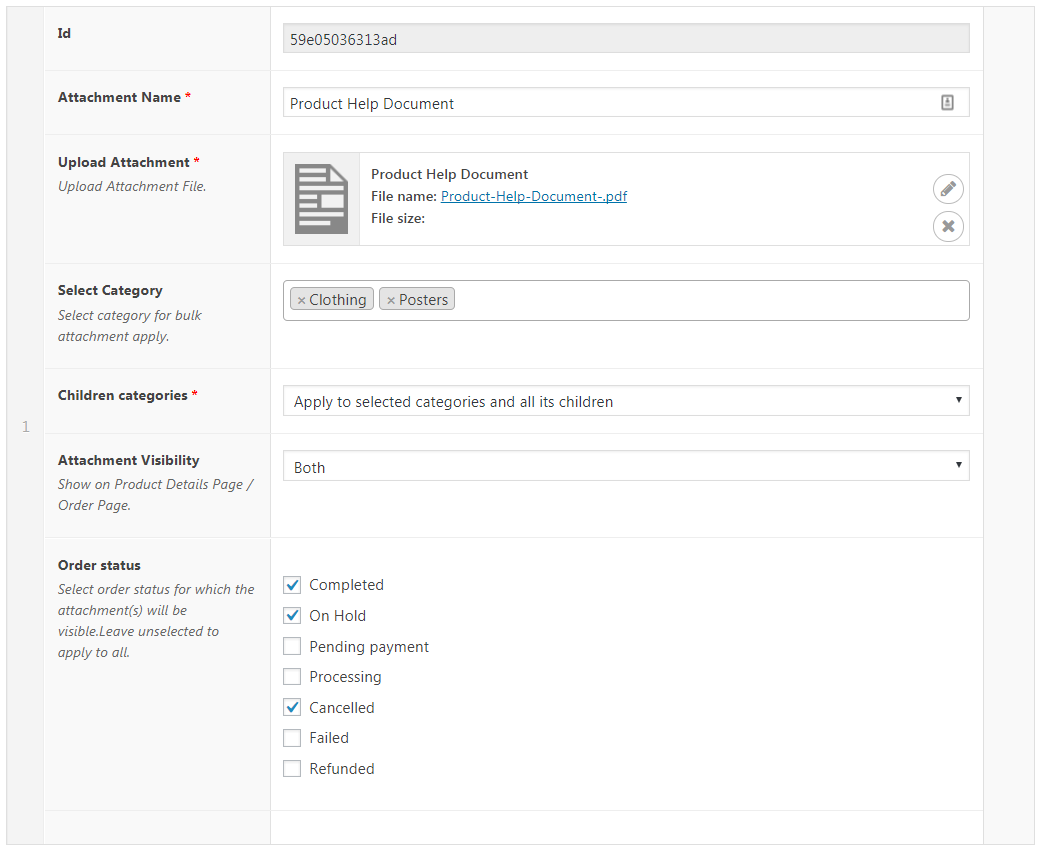This screenshot has height=853, width=1046.
Task: Remove the Clothing category tag
Action: click(x=302, y=301)
